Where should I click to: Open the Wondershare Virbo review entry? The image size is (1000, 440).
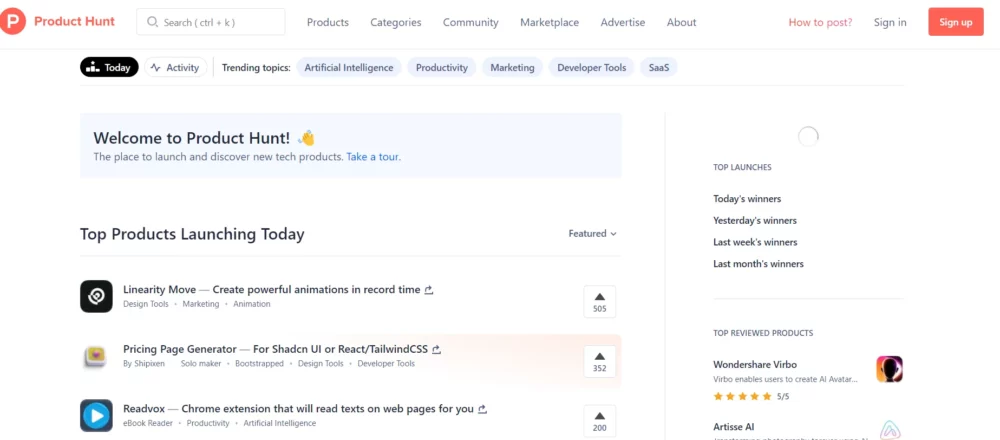(808, 379)
